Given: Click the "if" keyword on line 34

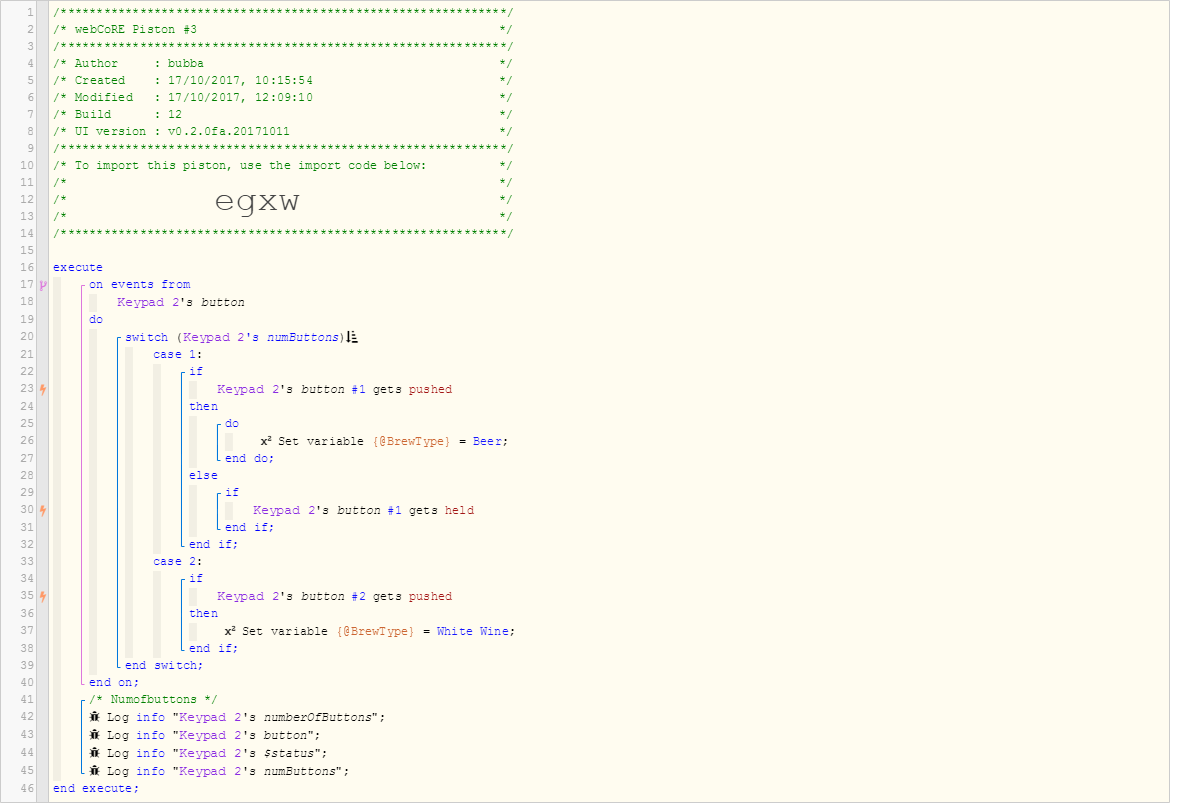Looking at the screenshot, I should 196,579.
